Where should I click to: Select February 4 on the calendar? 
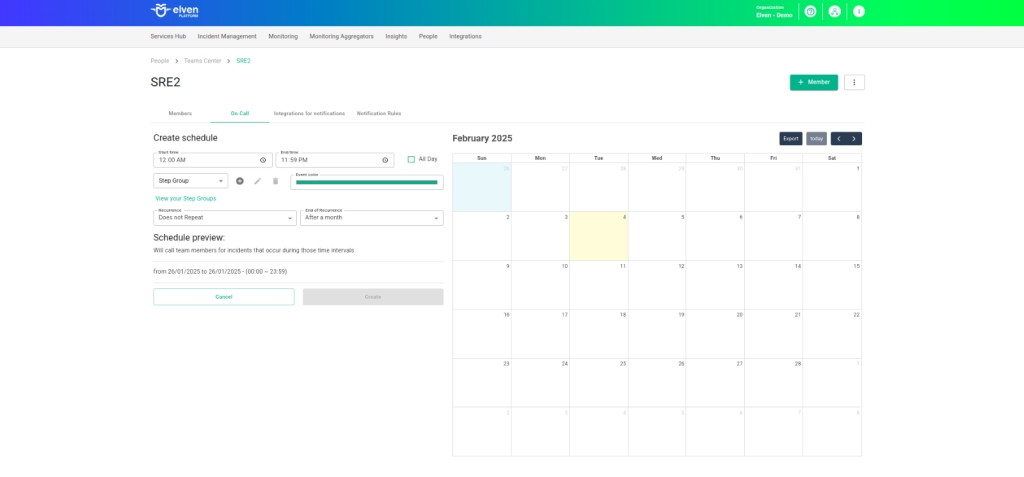(x=599, y=236)
